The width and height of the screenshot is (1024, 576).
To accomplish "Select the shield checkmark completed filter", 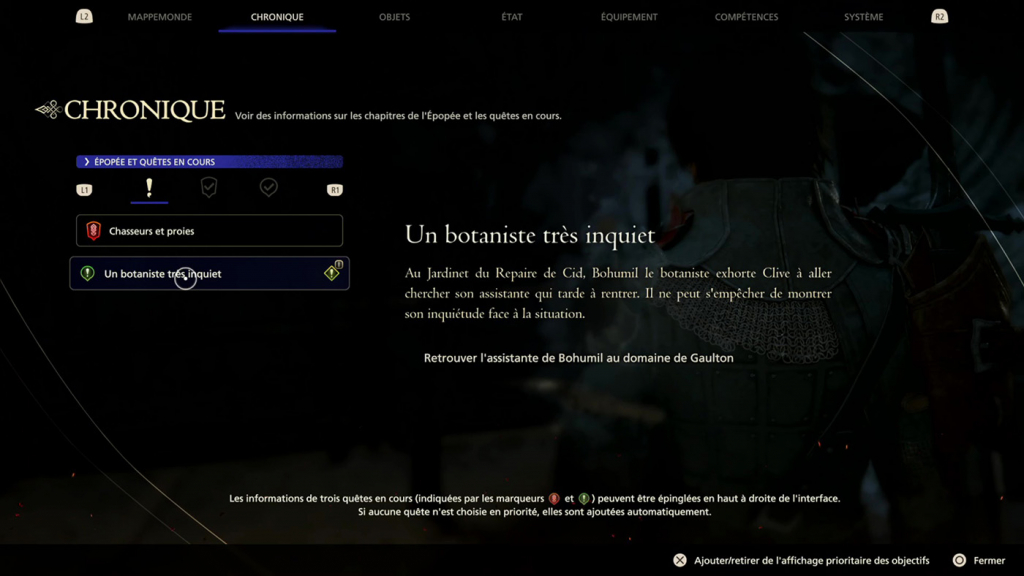I will 209,187.
